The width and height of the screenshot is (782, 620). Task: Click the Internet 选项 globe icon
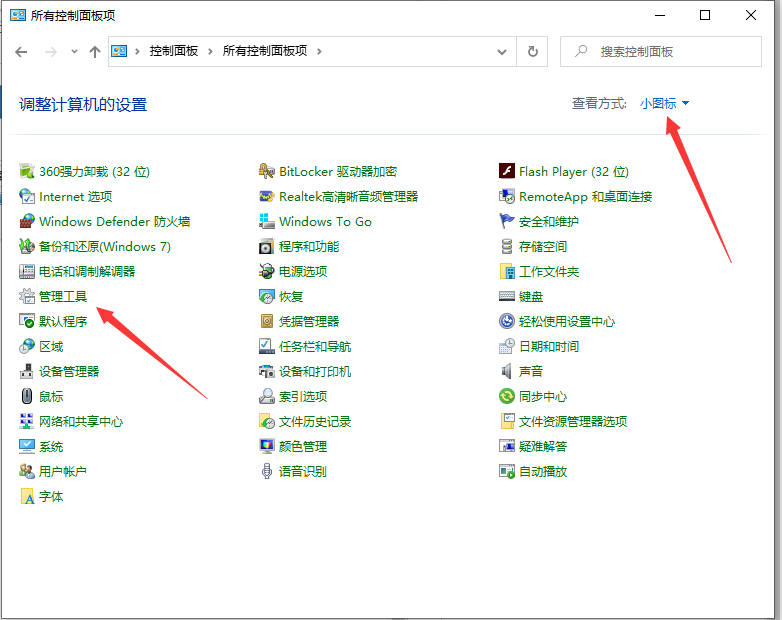pos(26,196)
